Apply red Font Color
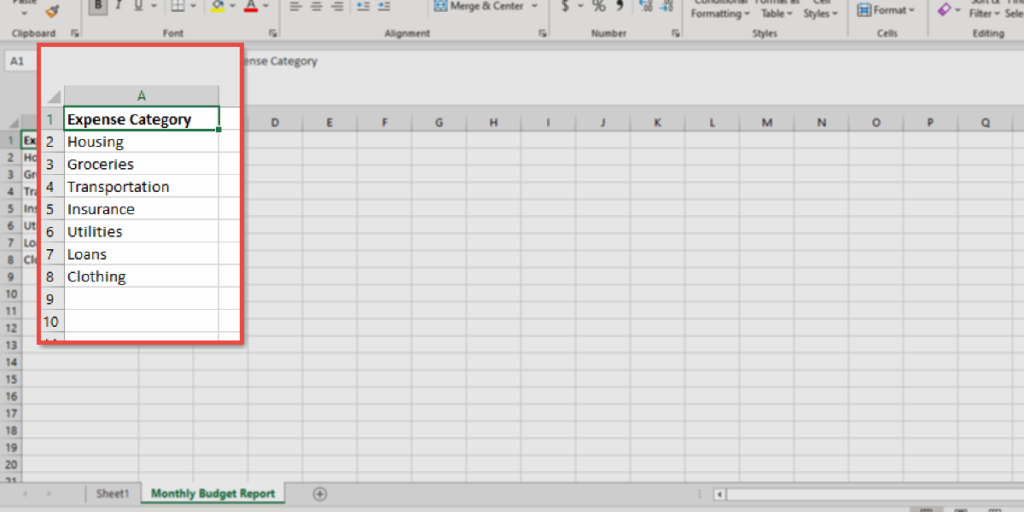Image resolution: width=1024 pixels, height=512 pixels. (250, 6)
